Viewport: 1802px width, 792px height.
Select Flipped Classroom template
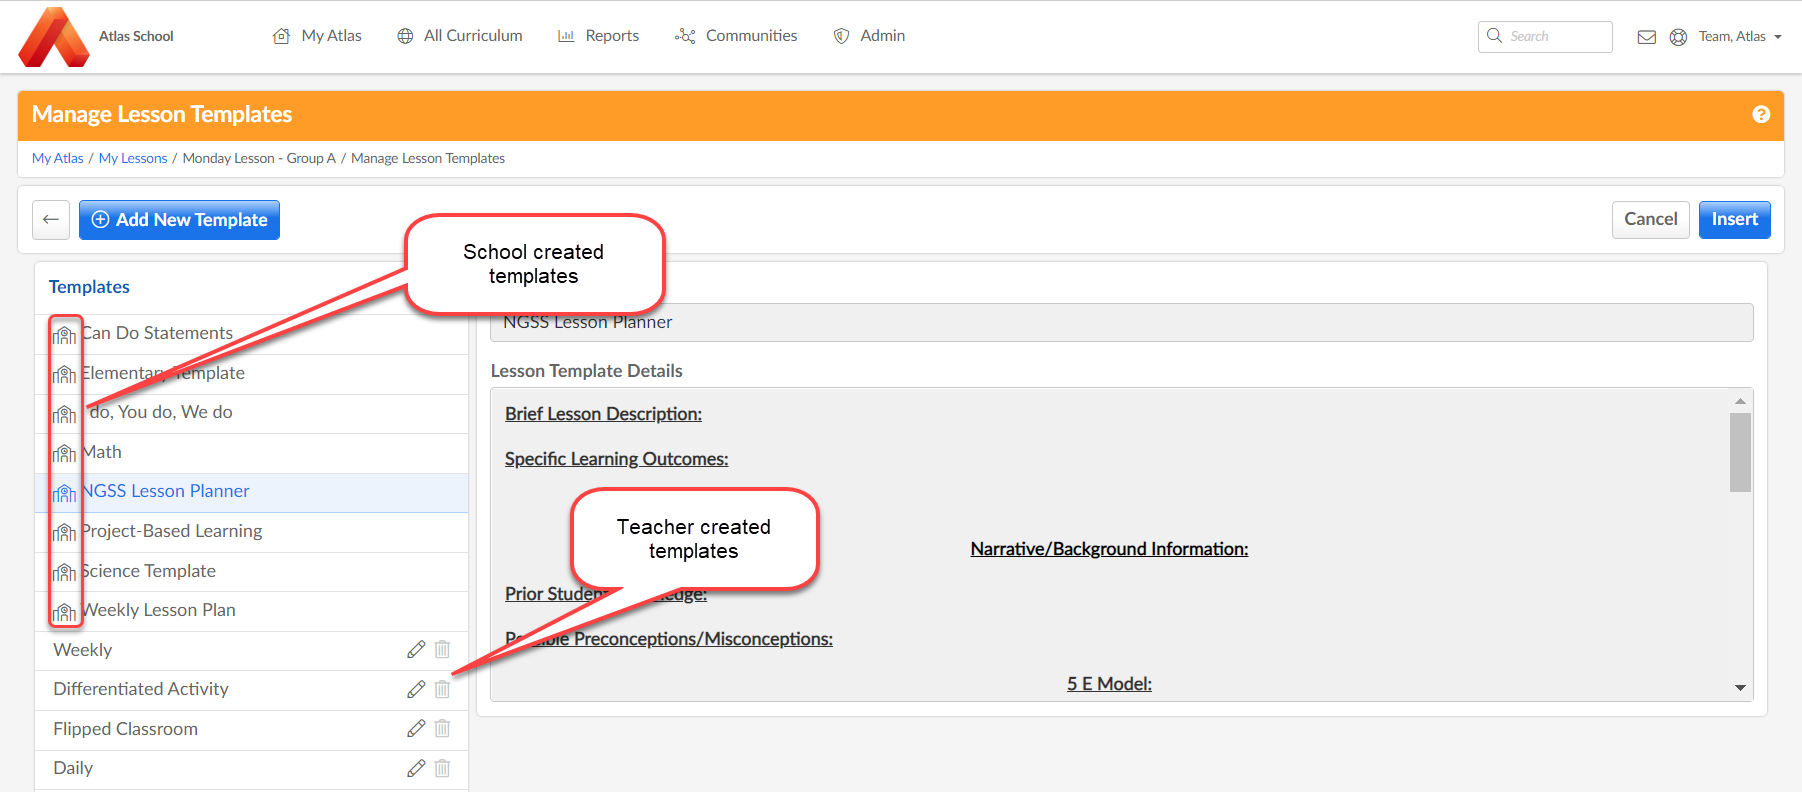[252, 729]
